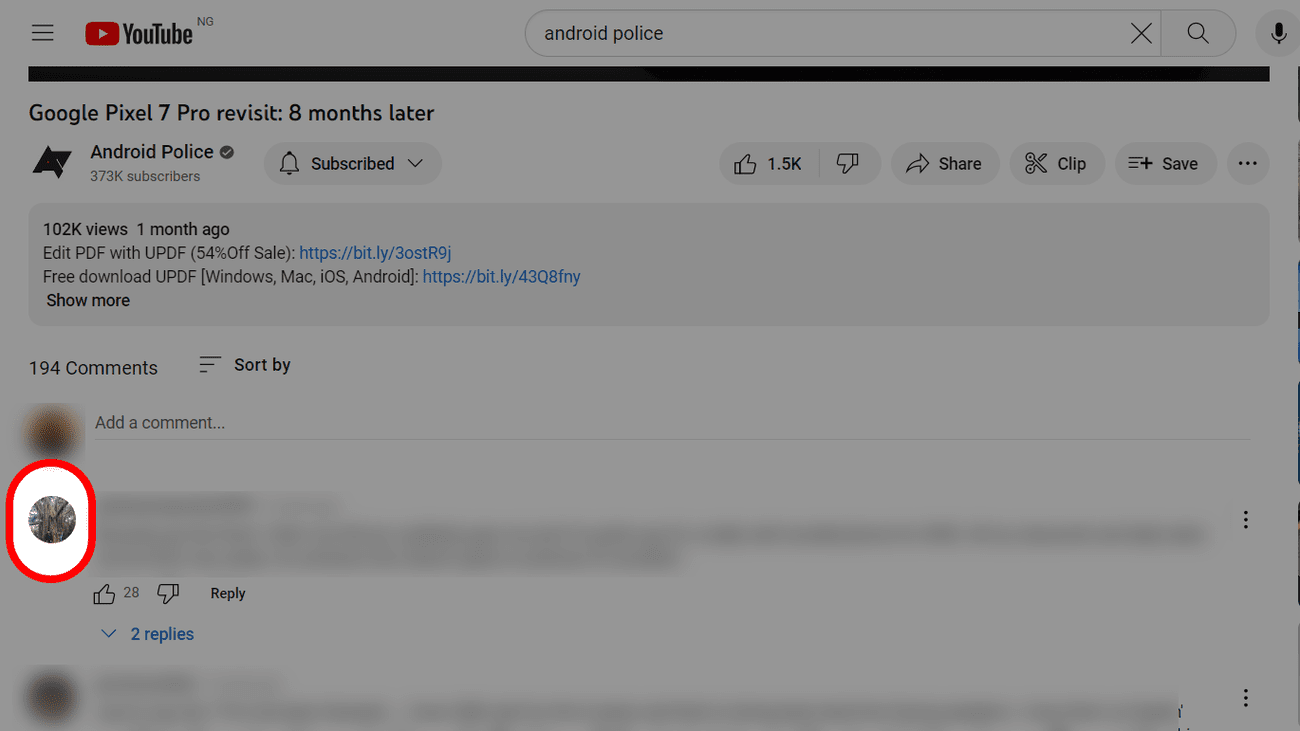Screen dimensions: 1300x731
Task: Expand the 2 replies thread
Action: [x=147, y=634]
